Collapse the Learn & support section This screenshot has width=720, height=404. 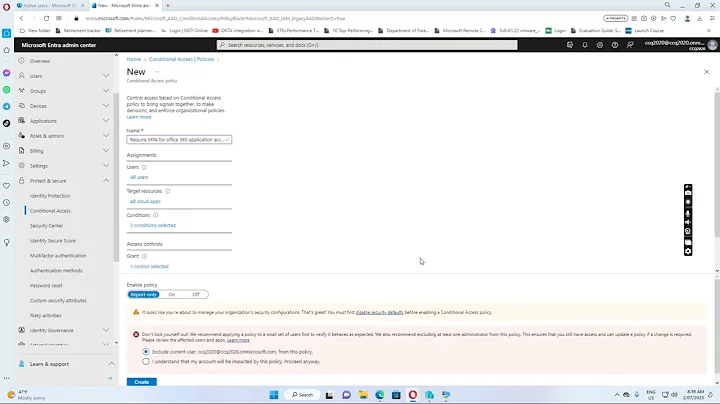click(112, 364)
